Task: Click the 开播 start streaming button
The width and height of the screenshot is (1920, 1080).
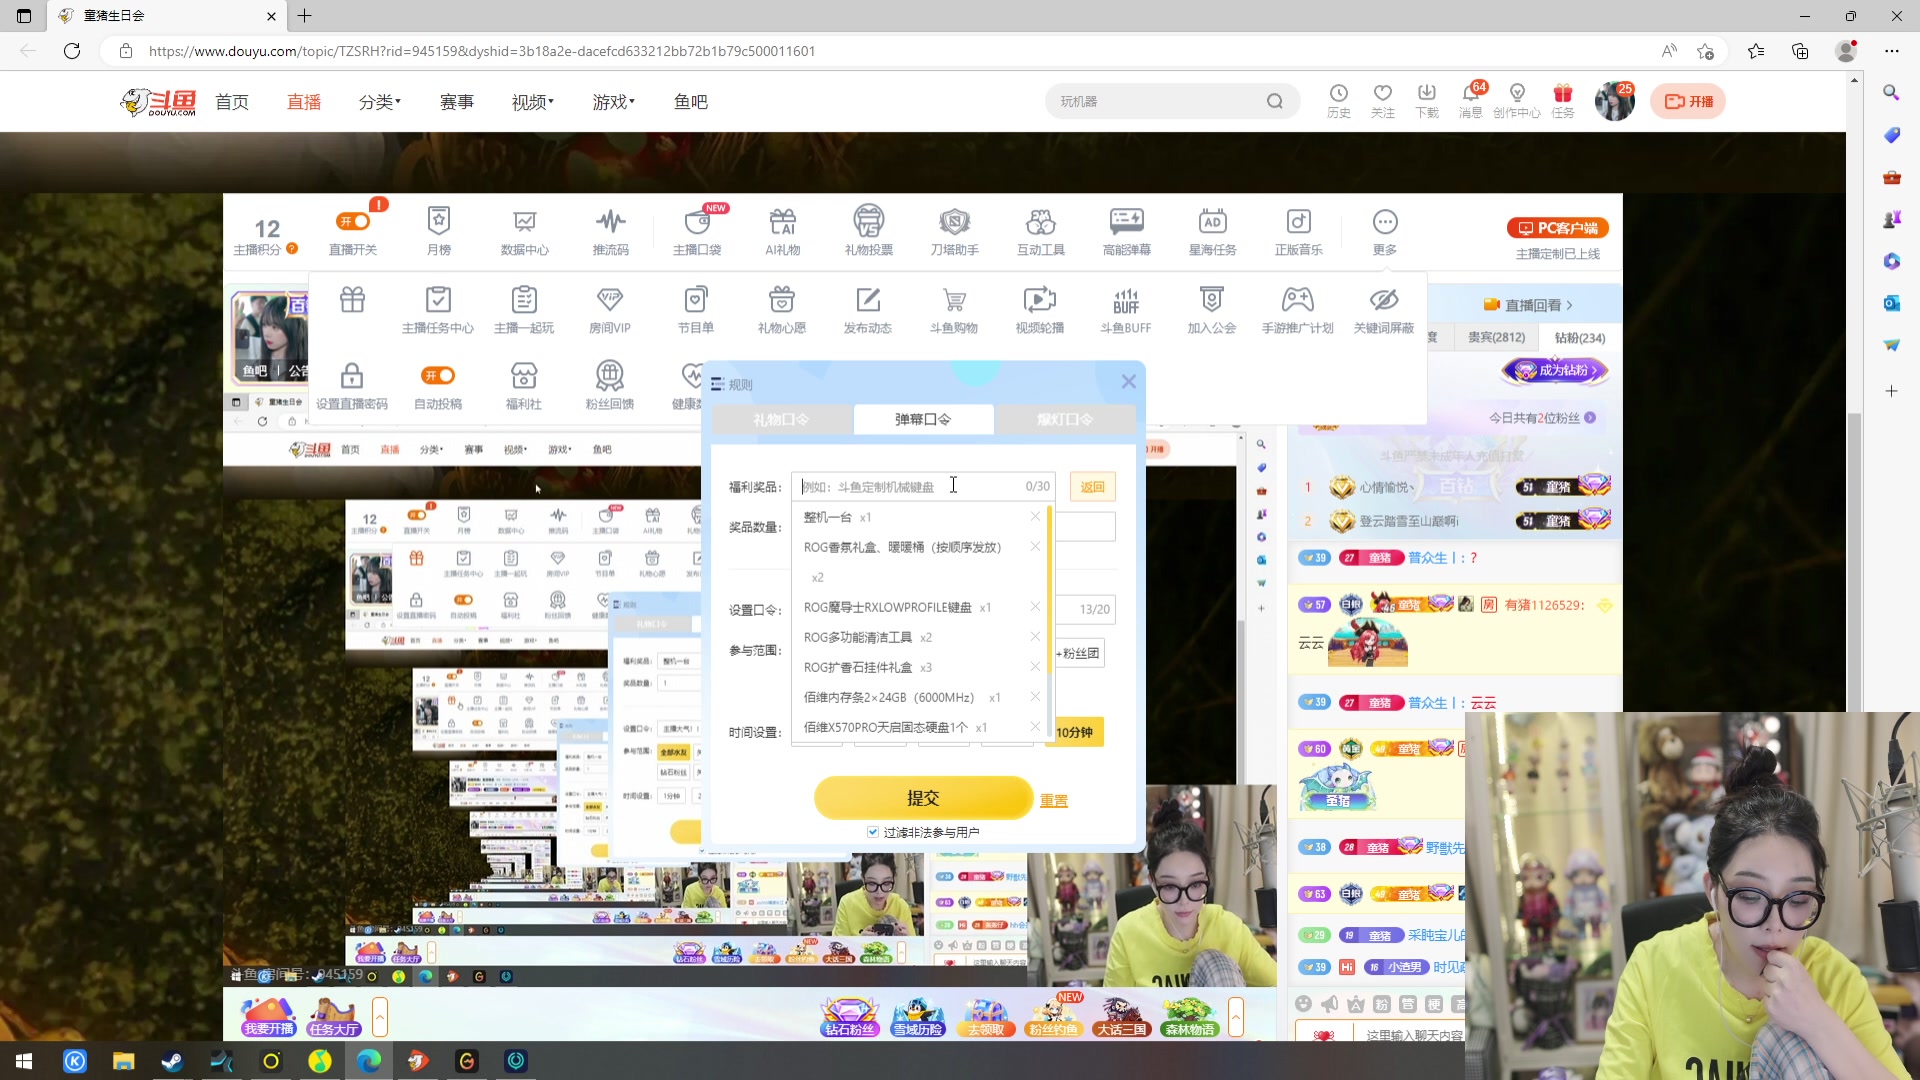Action: click(x=1689, y=101)
